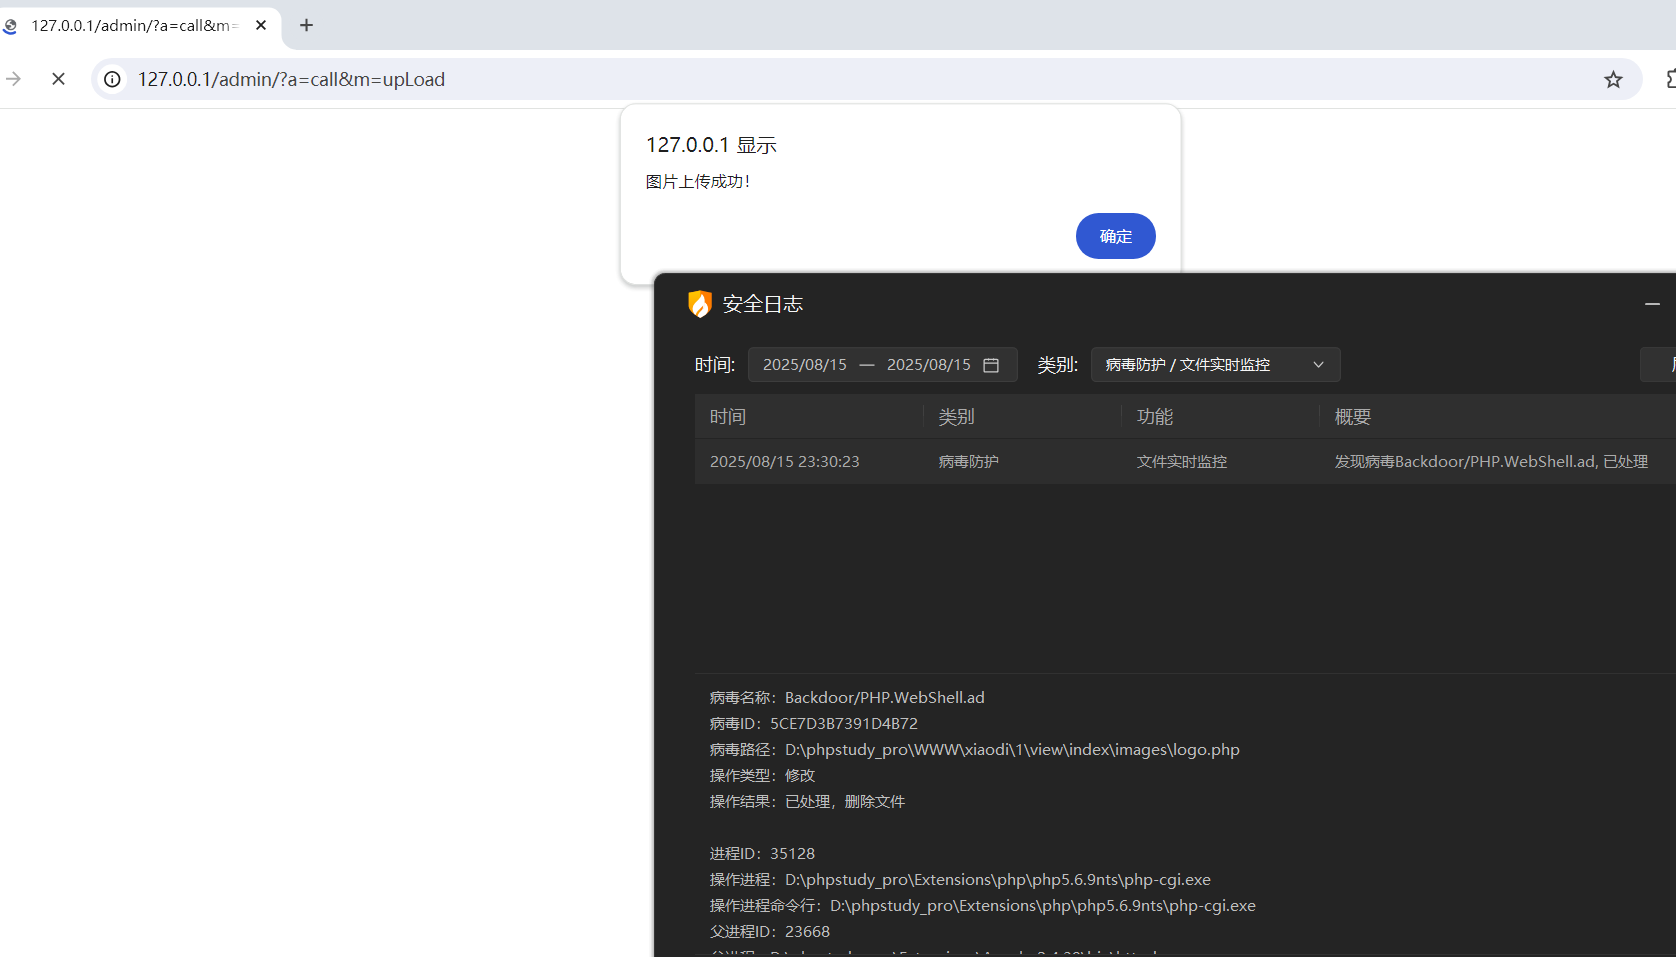Sort by the 时间 column header
1676x957 pixels.
coord(728,417)
